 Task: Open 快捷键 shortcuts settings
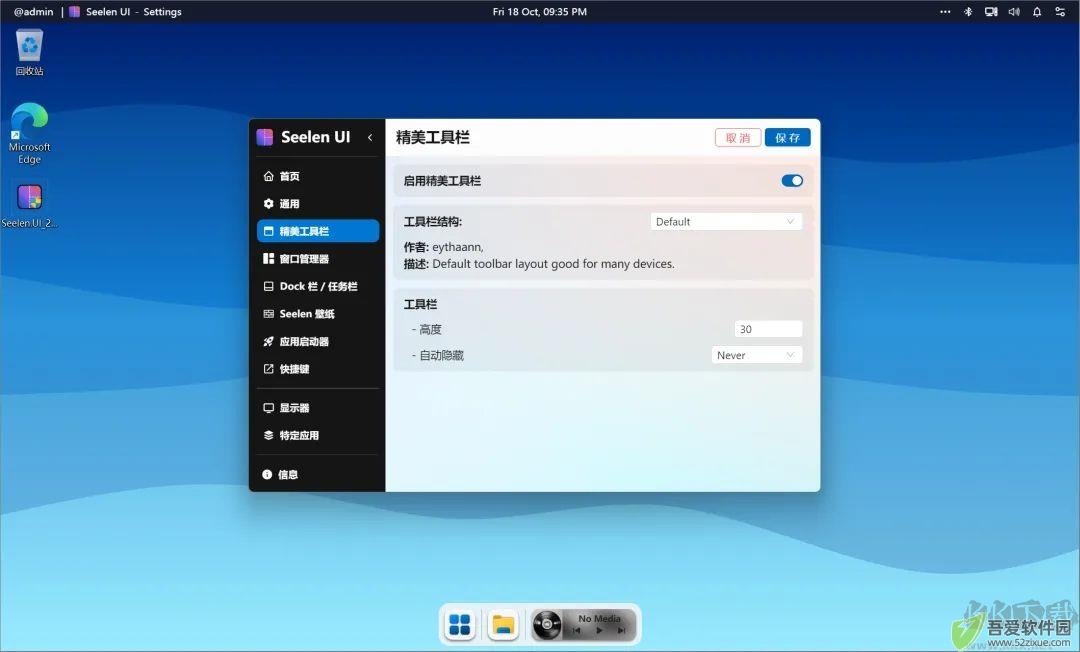pyautogui.click(x=318, y=369)
